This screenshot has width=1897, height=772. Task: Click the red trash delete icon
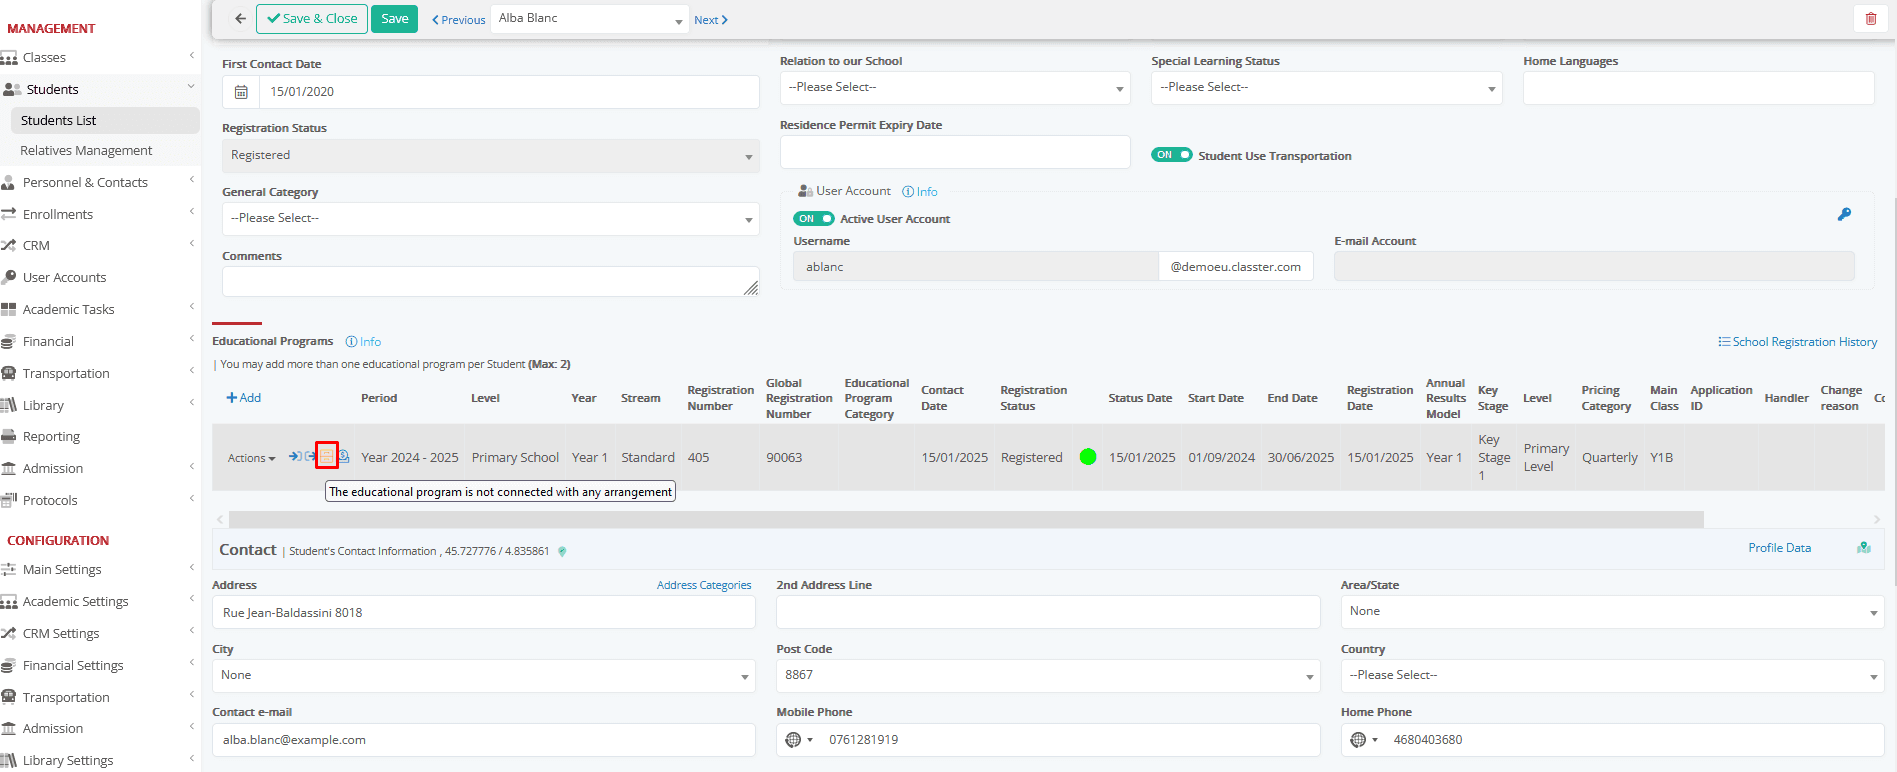pyautogui.click(x=1871, y=19)
